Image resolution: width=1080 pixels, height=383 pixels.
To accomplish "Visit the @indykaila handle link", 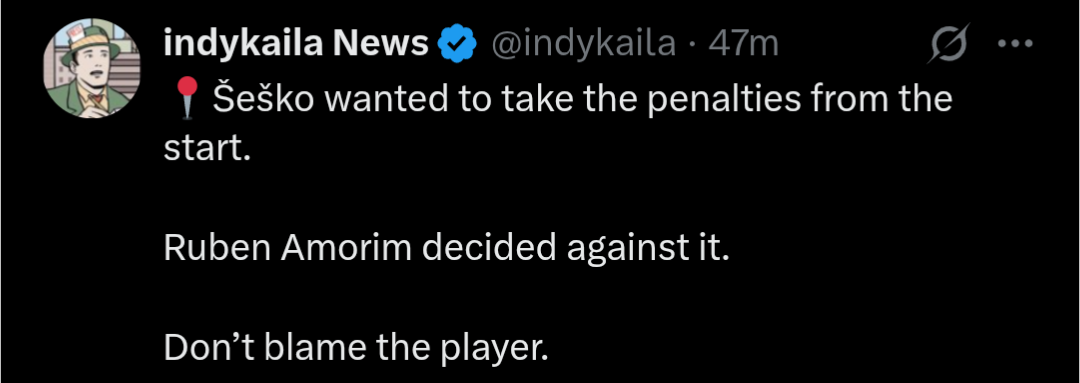I will (583, 45).
